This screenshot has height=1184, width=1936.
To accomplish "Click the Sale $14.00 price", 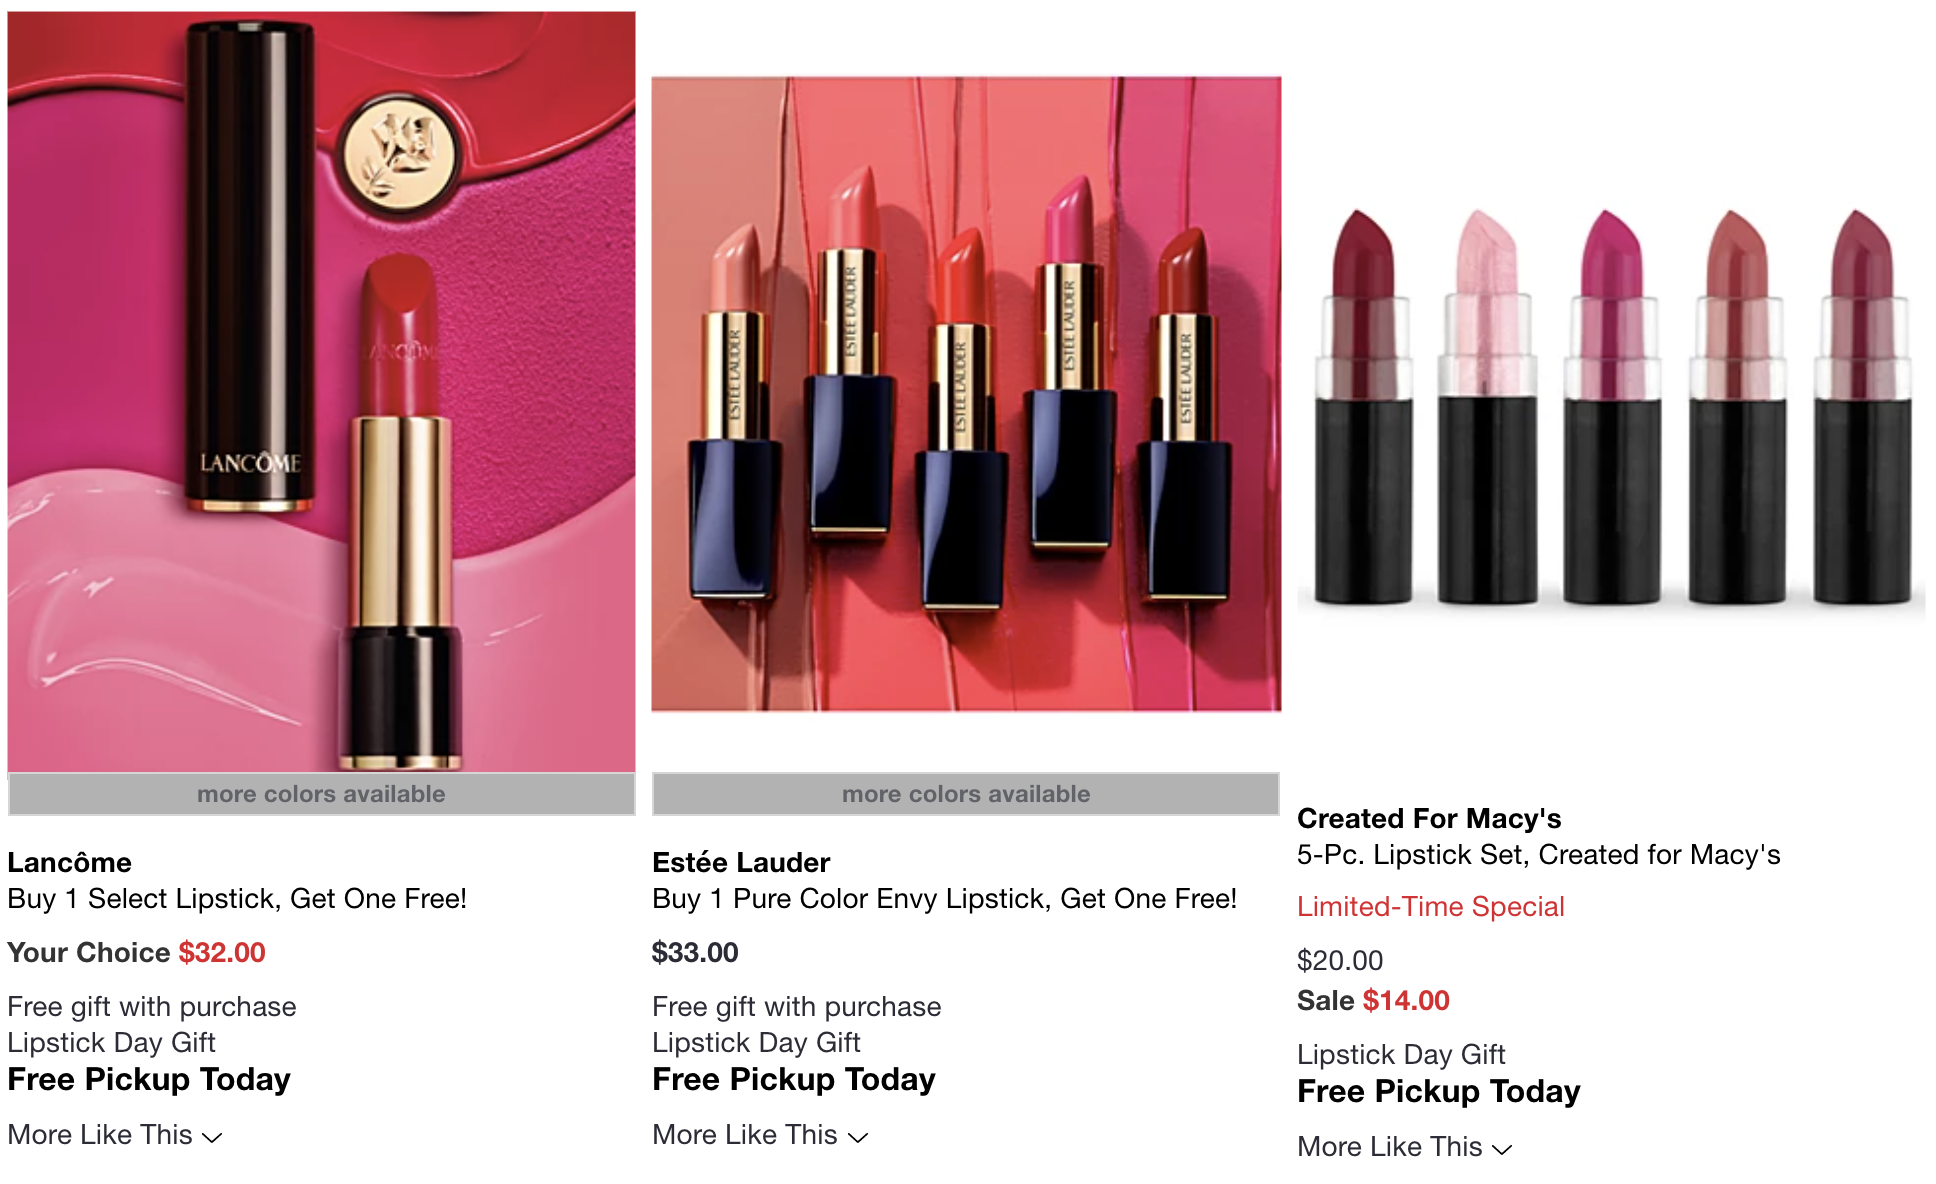I will click(x=1373, y=1000).
